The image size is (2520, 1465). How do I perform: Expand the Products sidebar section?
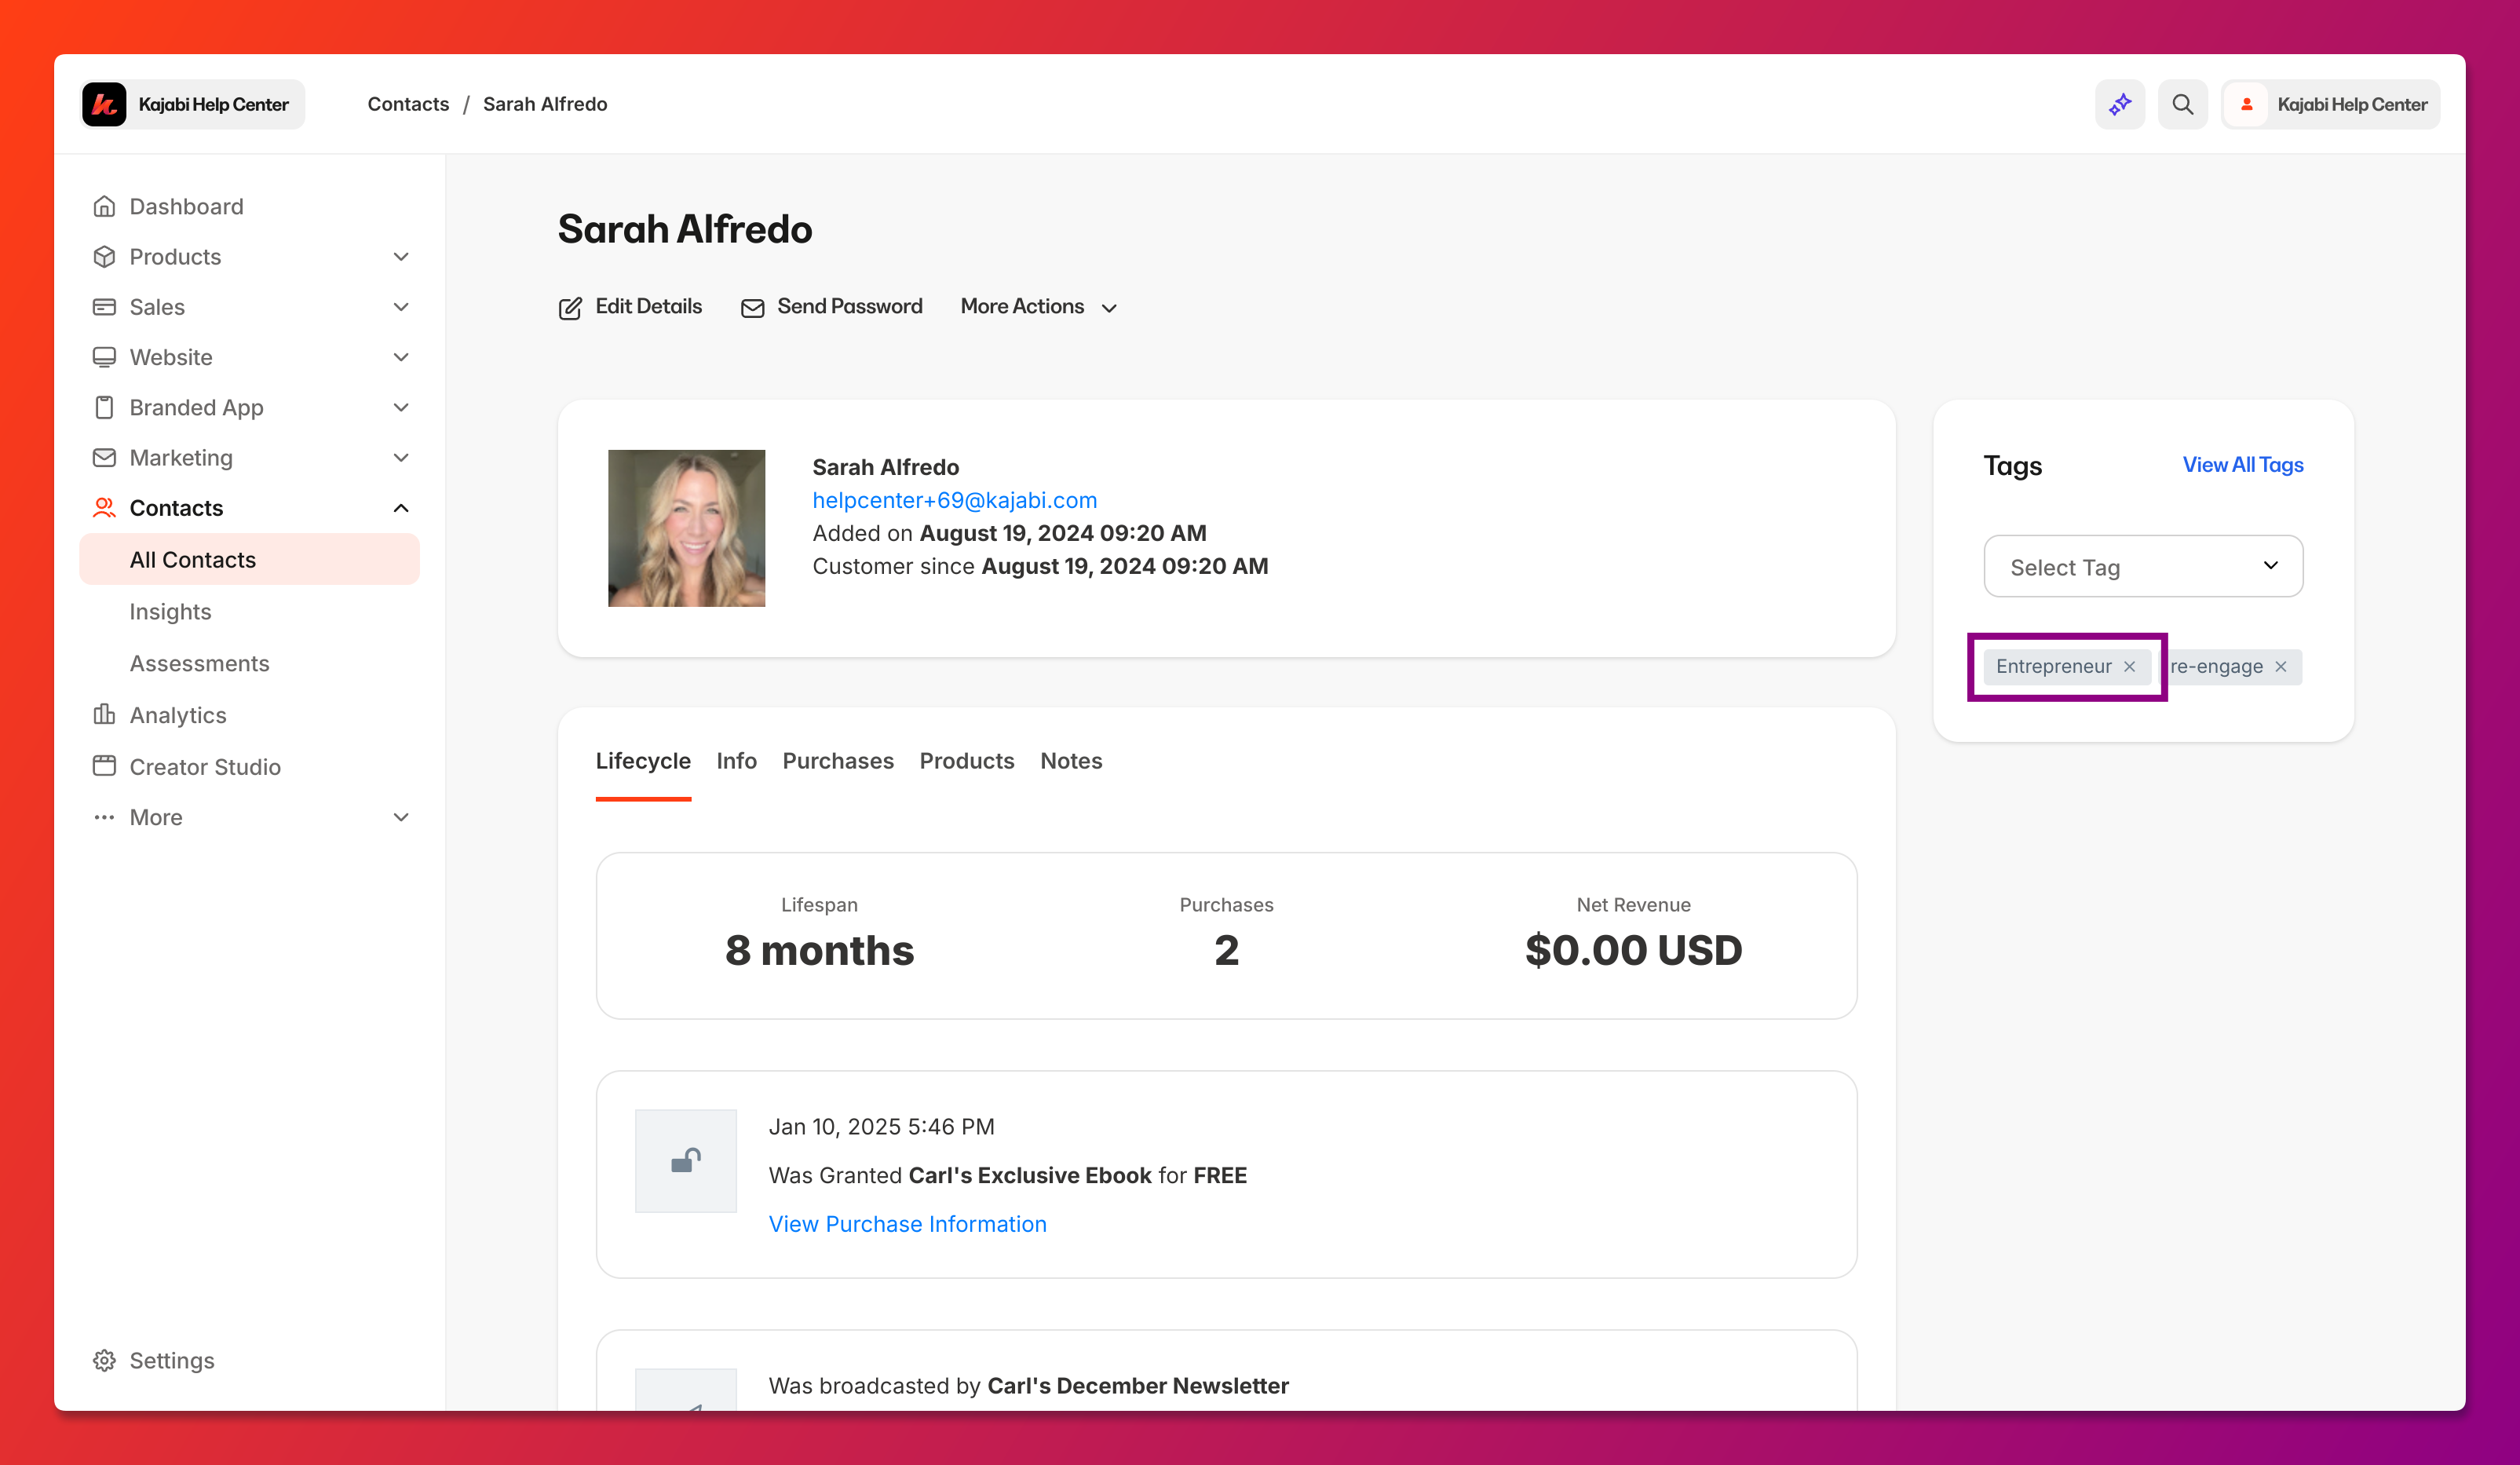click(x=401, y=257)
